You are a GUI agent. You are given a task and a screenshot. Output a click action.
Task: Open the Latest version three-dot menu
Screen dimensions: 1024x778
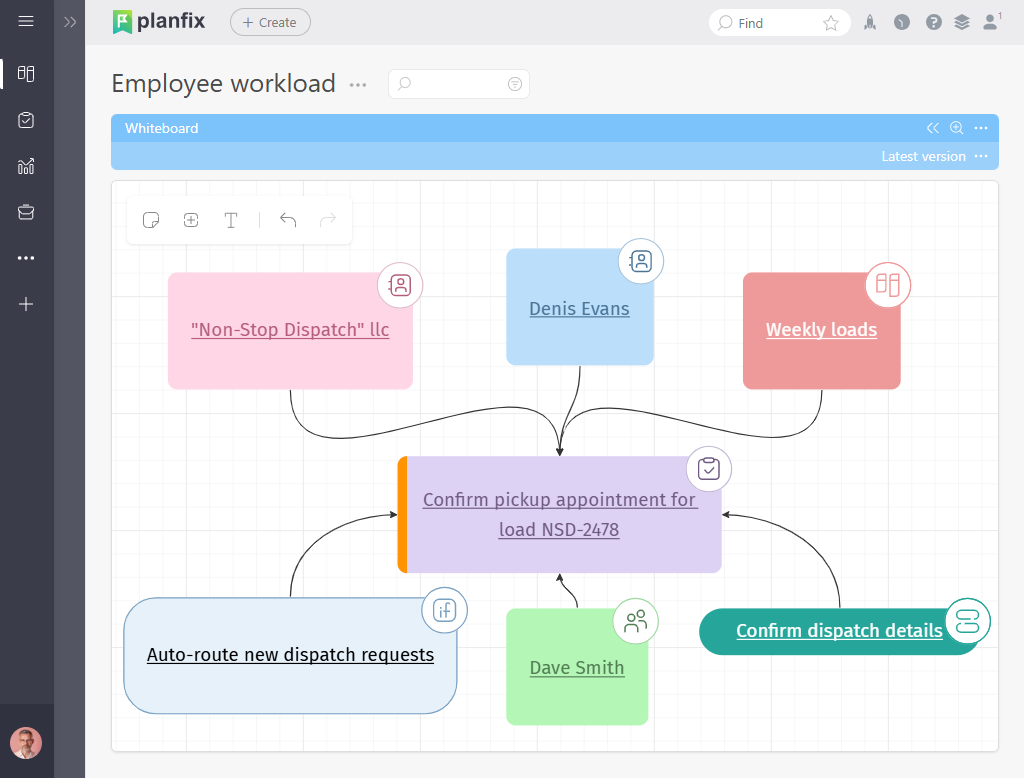tap(981, 156)
